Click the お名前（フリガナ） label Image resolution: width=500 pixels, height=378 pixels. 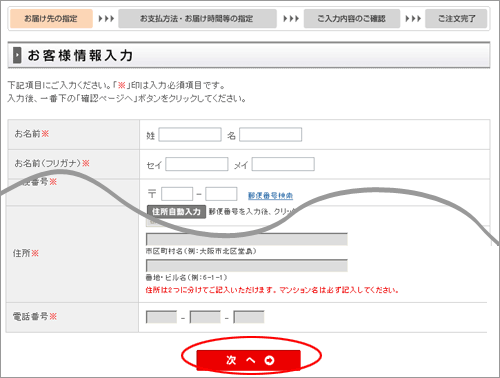click(x=52, y=163)
